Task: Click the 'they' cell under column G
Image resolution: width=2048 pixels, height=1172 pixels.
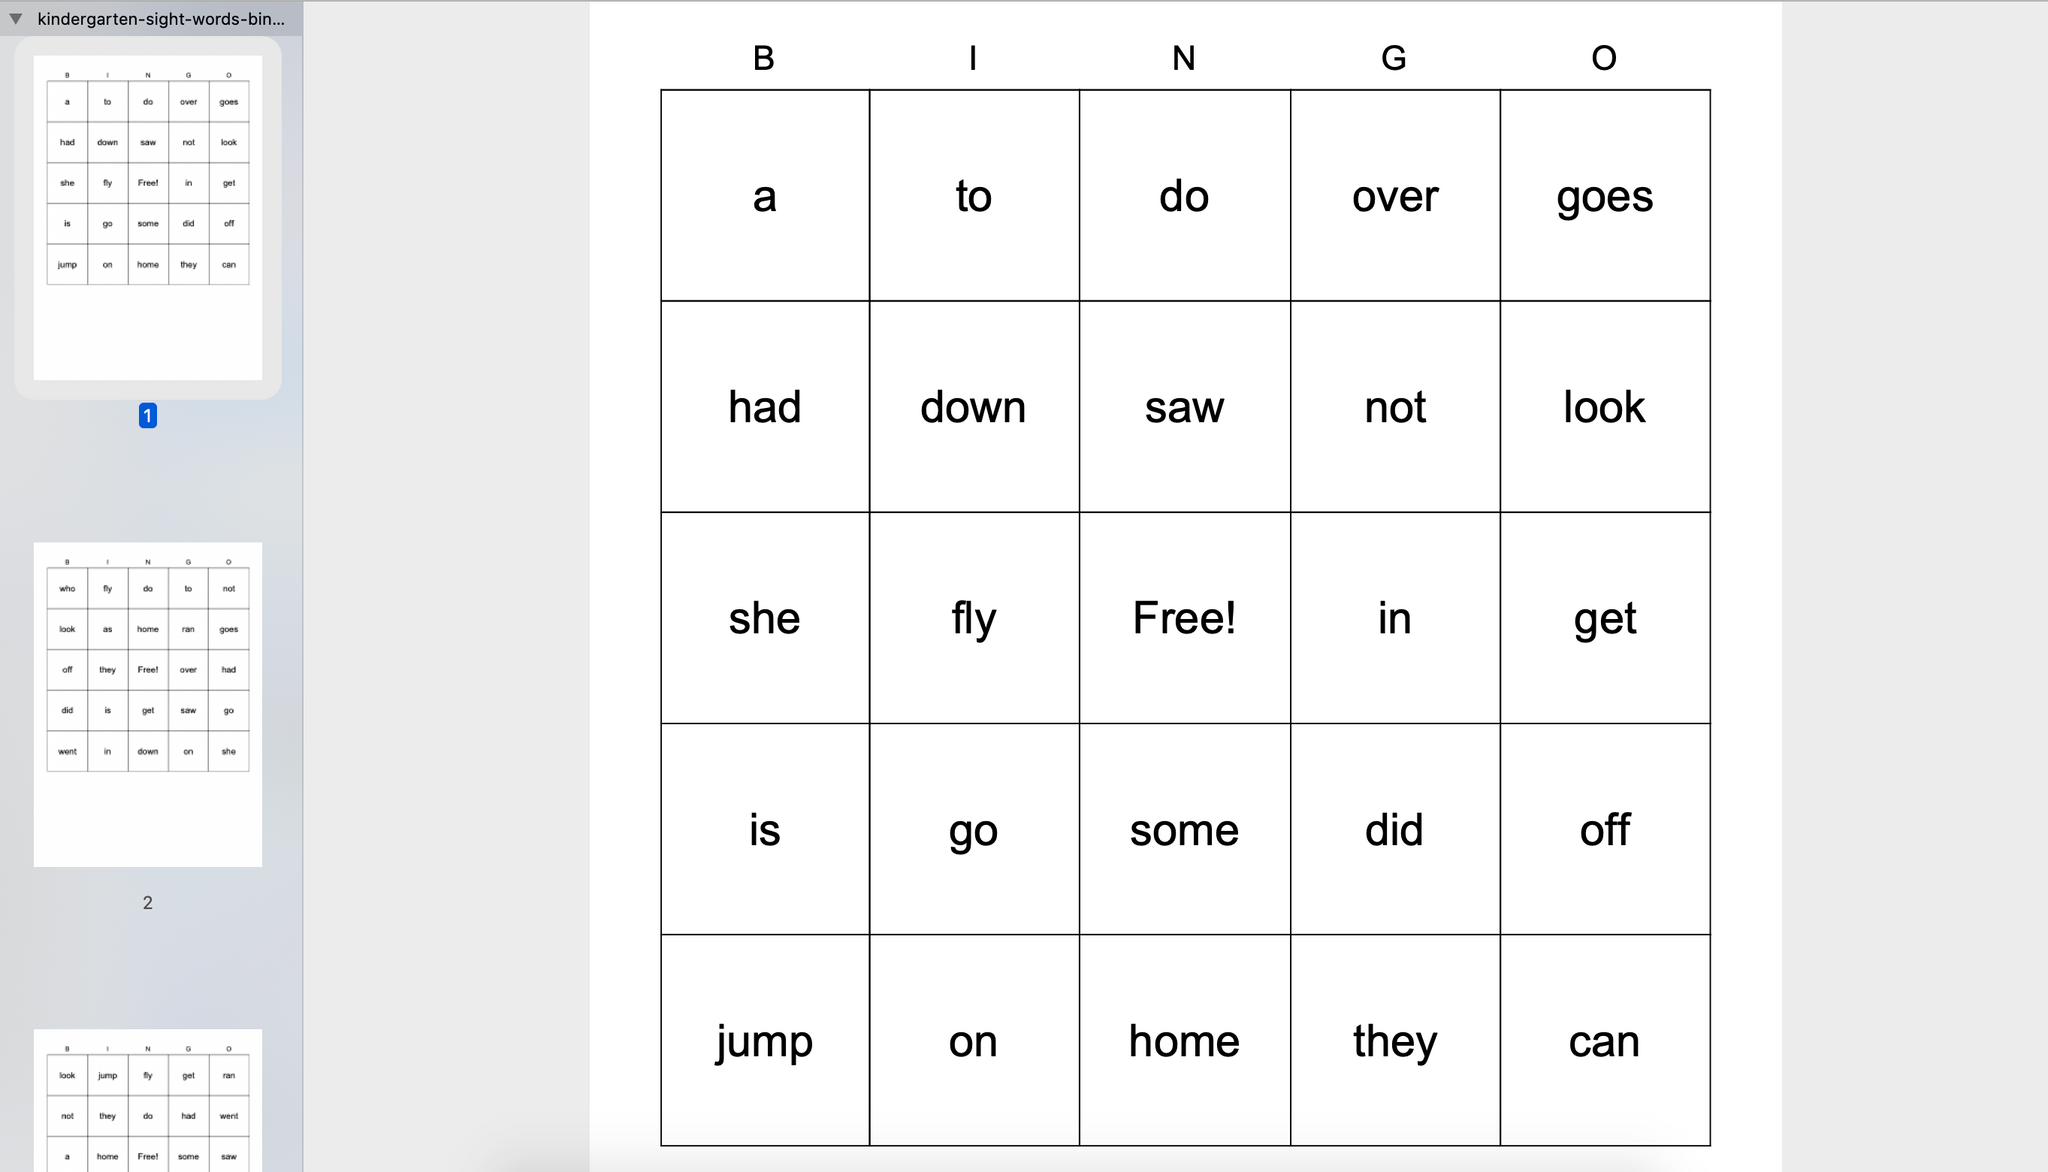Action: click(x=1394, y=1040)
